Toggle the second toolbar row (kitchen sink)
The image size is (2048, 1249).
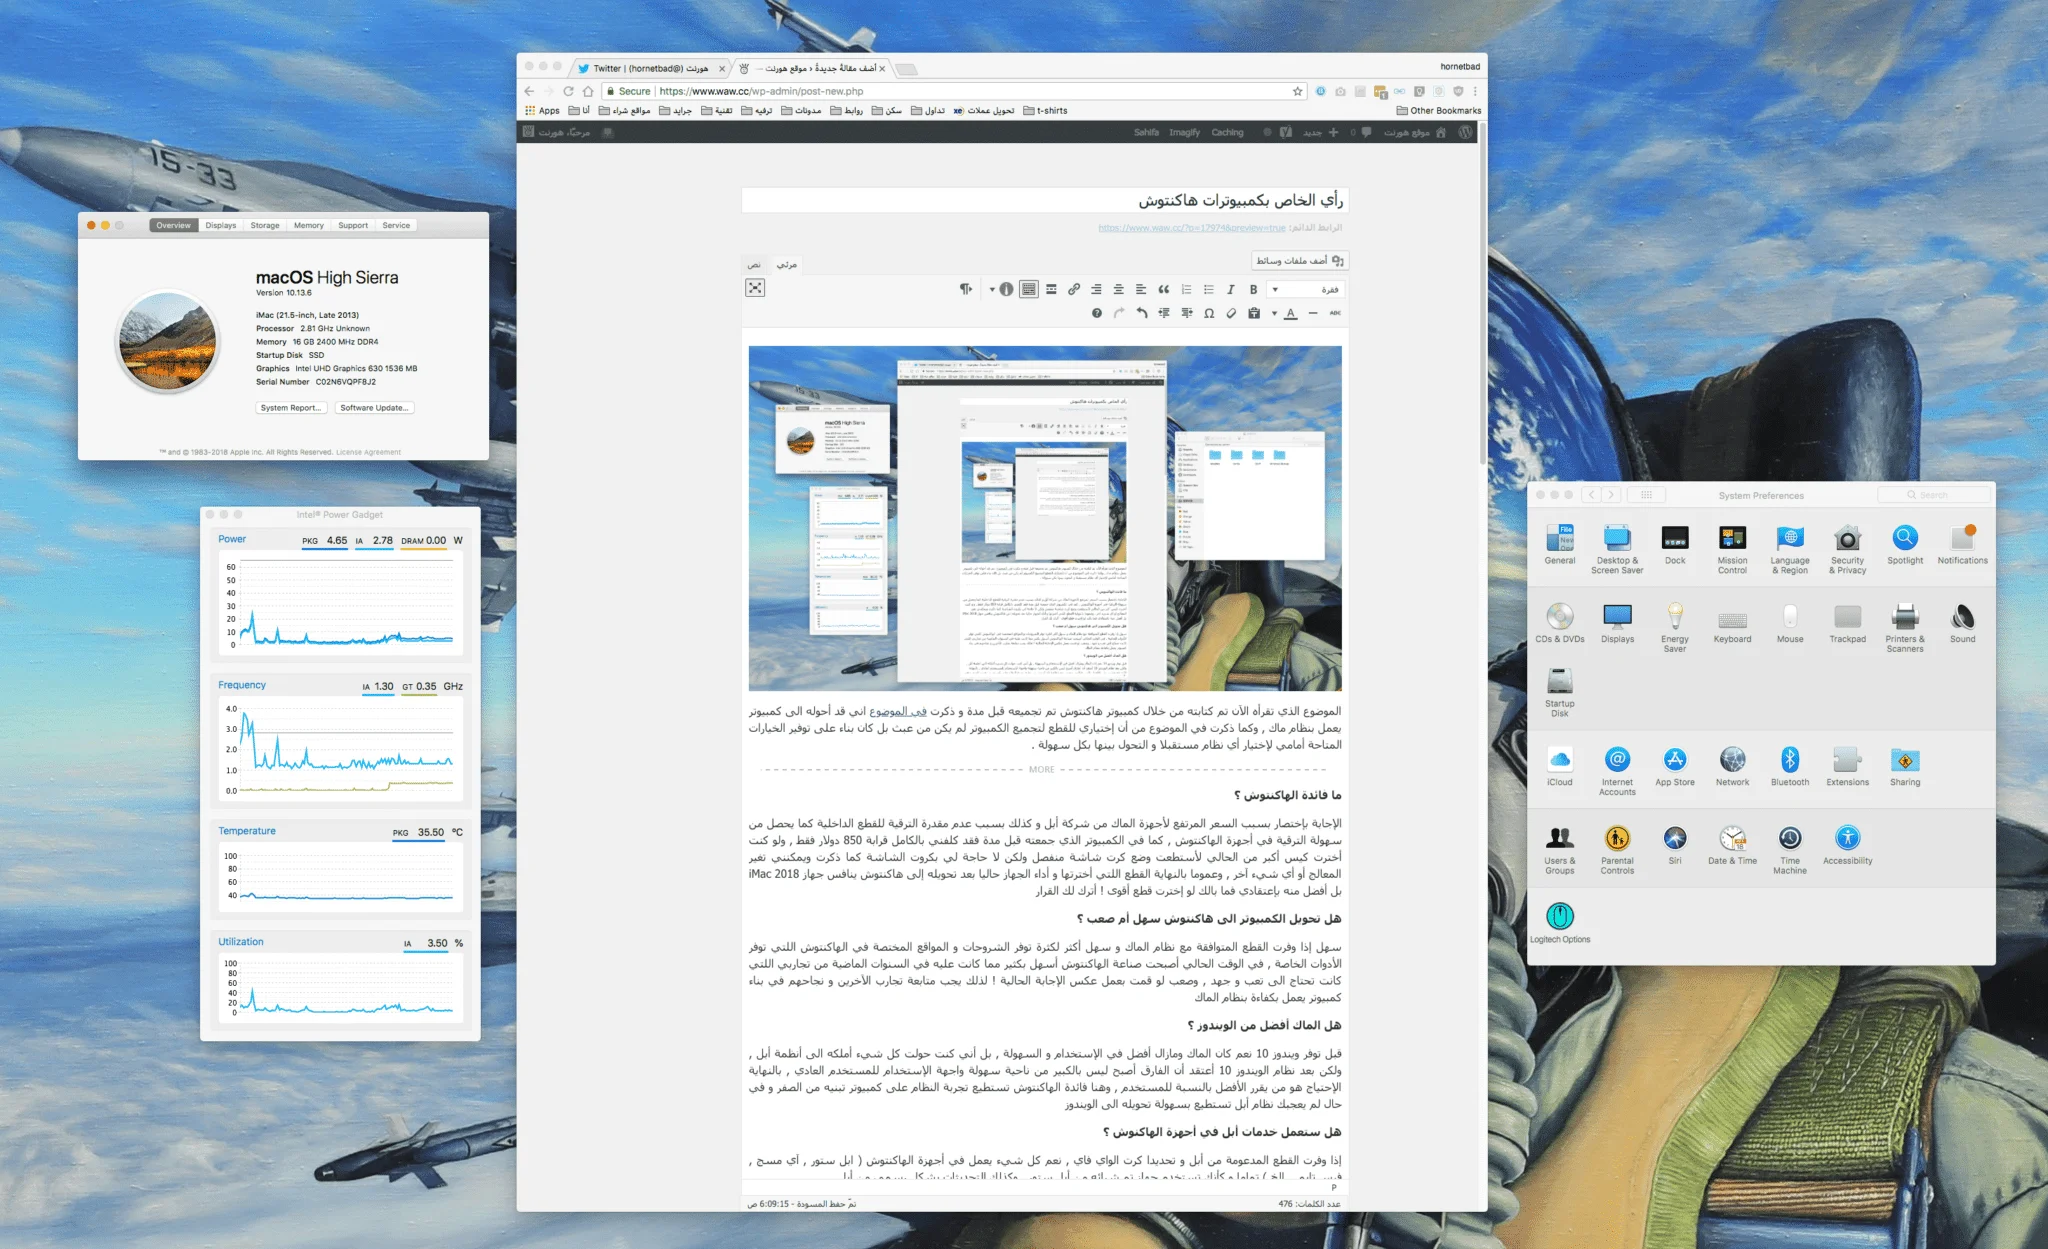click(1029, 289)
